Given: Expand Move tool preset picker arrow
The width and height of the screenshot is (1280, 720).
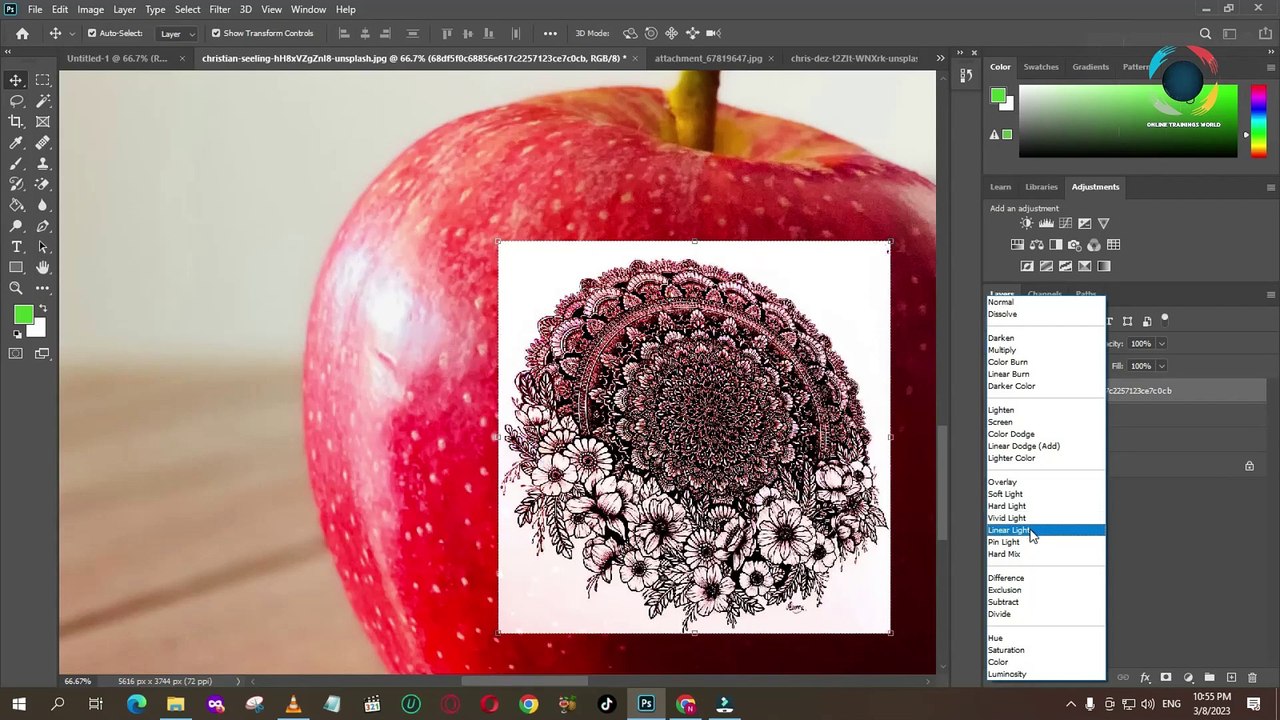Looking at the screenshot, I should [72, 34].
